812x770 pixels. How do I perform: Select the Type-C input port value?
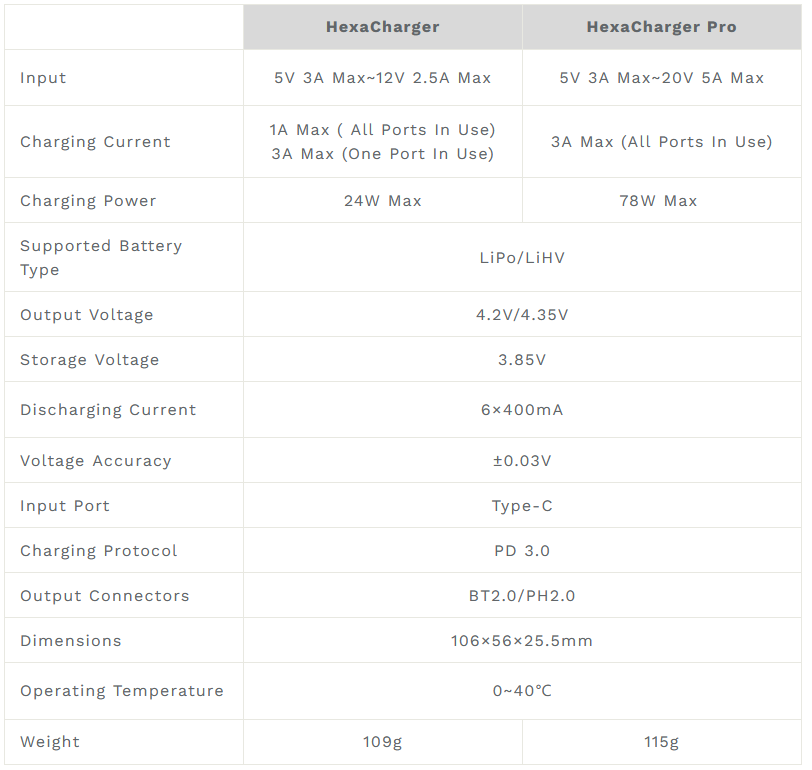tap(522, 506)
